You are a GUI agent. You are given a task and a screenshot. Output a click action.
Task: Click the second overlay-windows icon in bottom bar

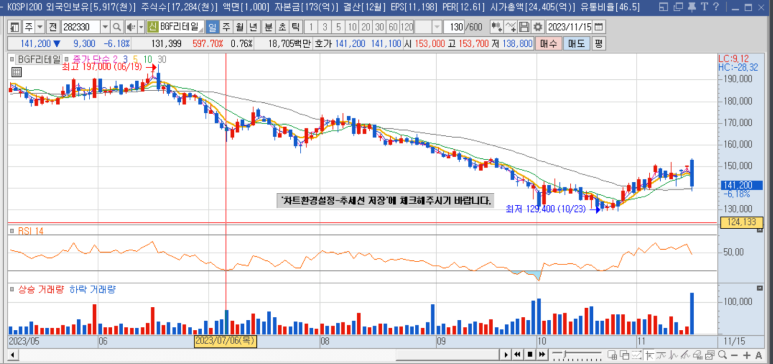click(x=624, y=355)
